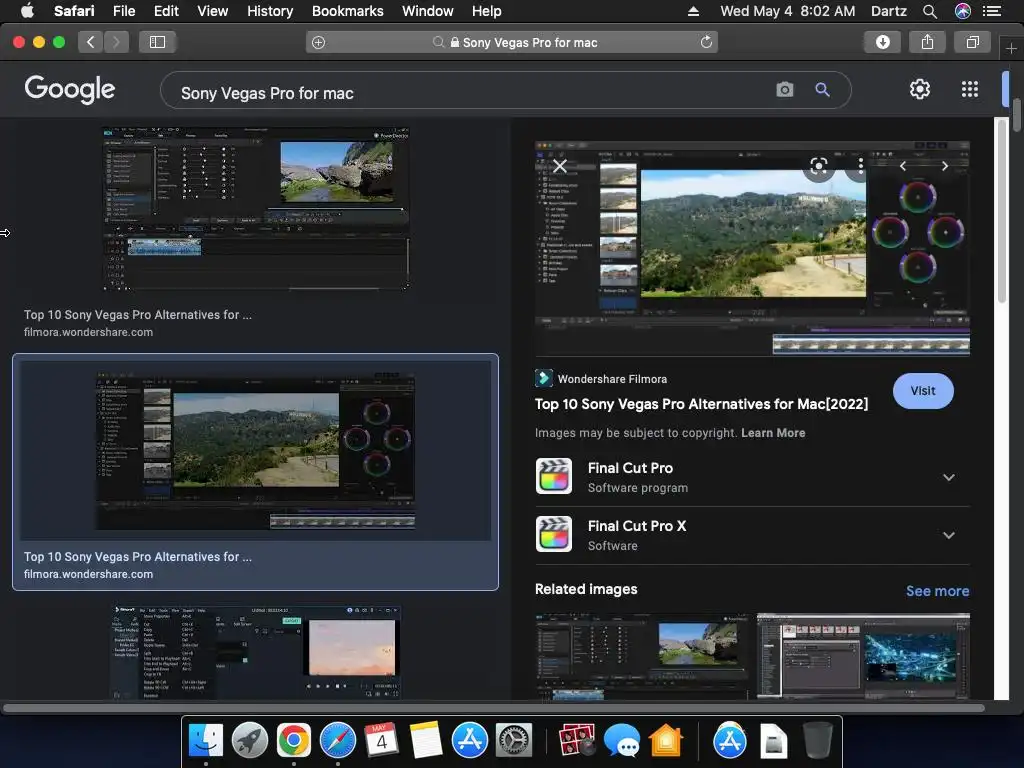The width and height of the screenshot is (1024, 768).
Task: Open Calendar from the Dock
Action: point(381,741)
